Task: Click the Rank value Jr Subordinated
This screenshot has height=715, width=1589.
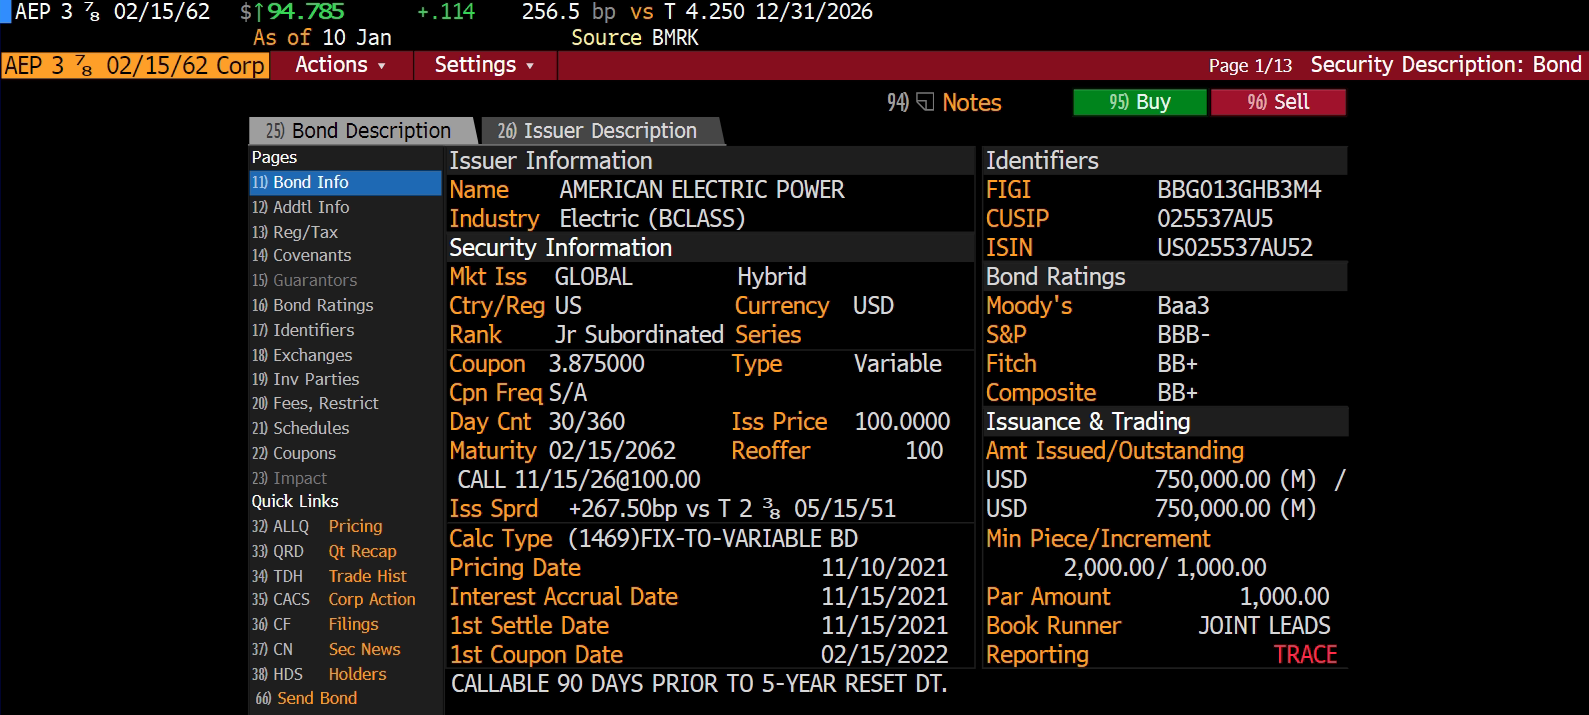Action: pyautogui.click(x=639, y=334)
